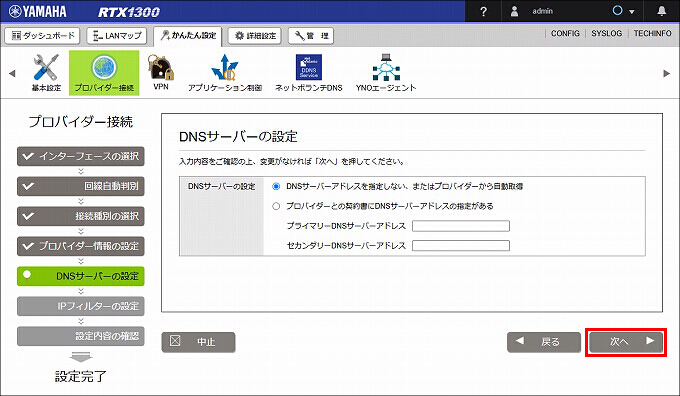This screenshot has height=396, width=680.
Task: Open the 詳細設定 tab
Action: [255, 36]
